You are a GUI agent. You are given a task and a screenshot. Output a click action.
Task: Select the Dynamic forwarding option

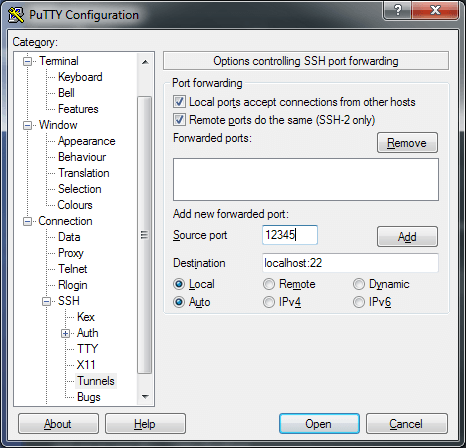[359, 284]
